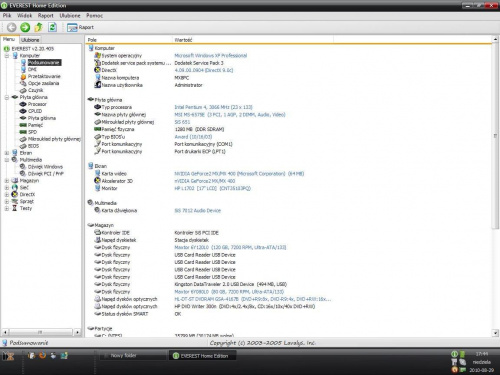
Task: Click the Back navigation arrow in toolbar
Action: [x=12, y=27]
